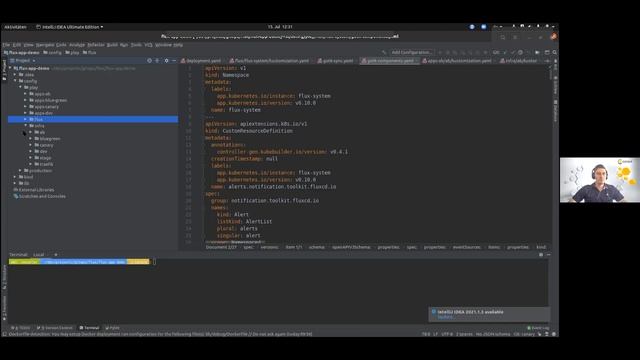Collapse the infra folder
This screenshot has height=360, width=640.
pos(25,126)
